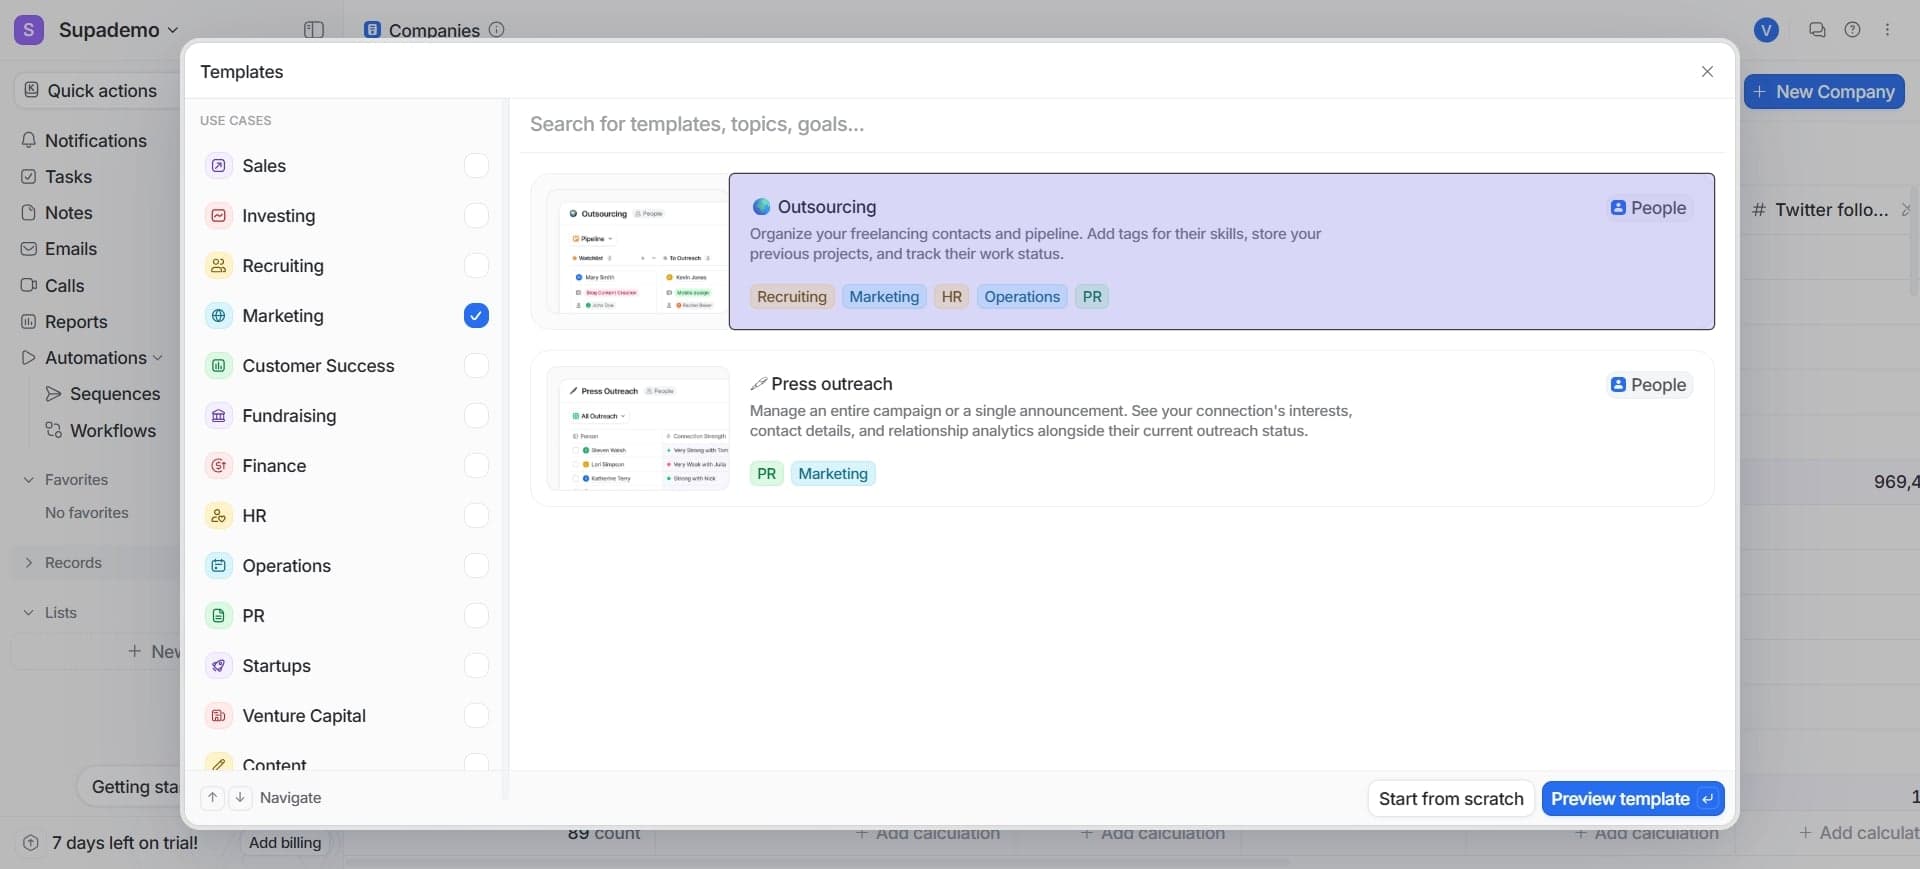Screen dimensions: 1920x869
Task: Click Start from scratch button
Action: point(1450,799)
